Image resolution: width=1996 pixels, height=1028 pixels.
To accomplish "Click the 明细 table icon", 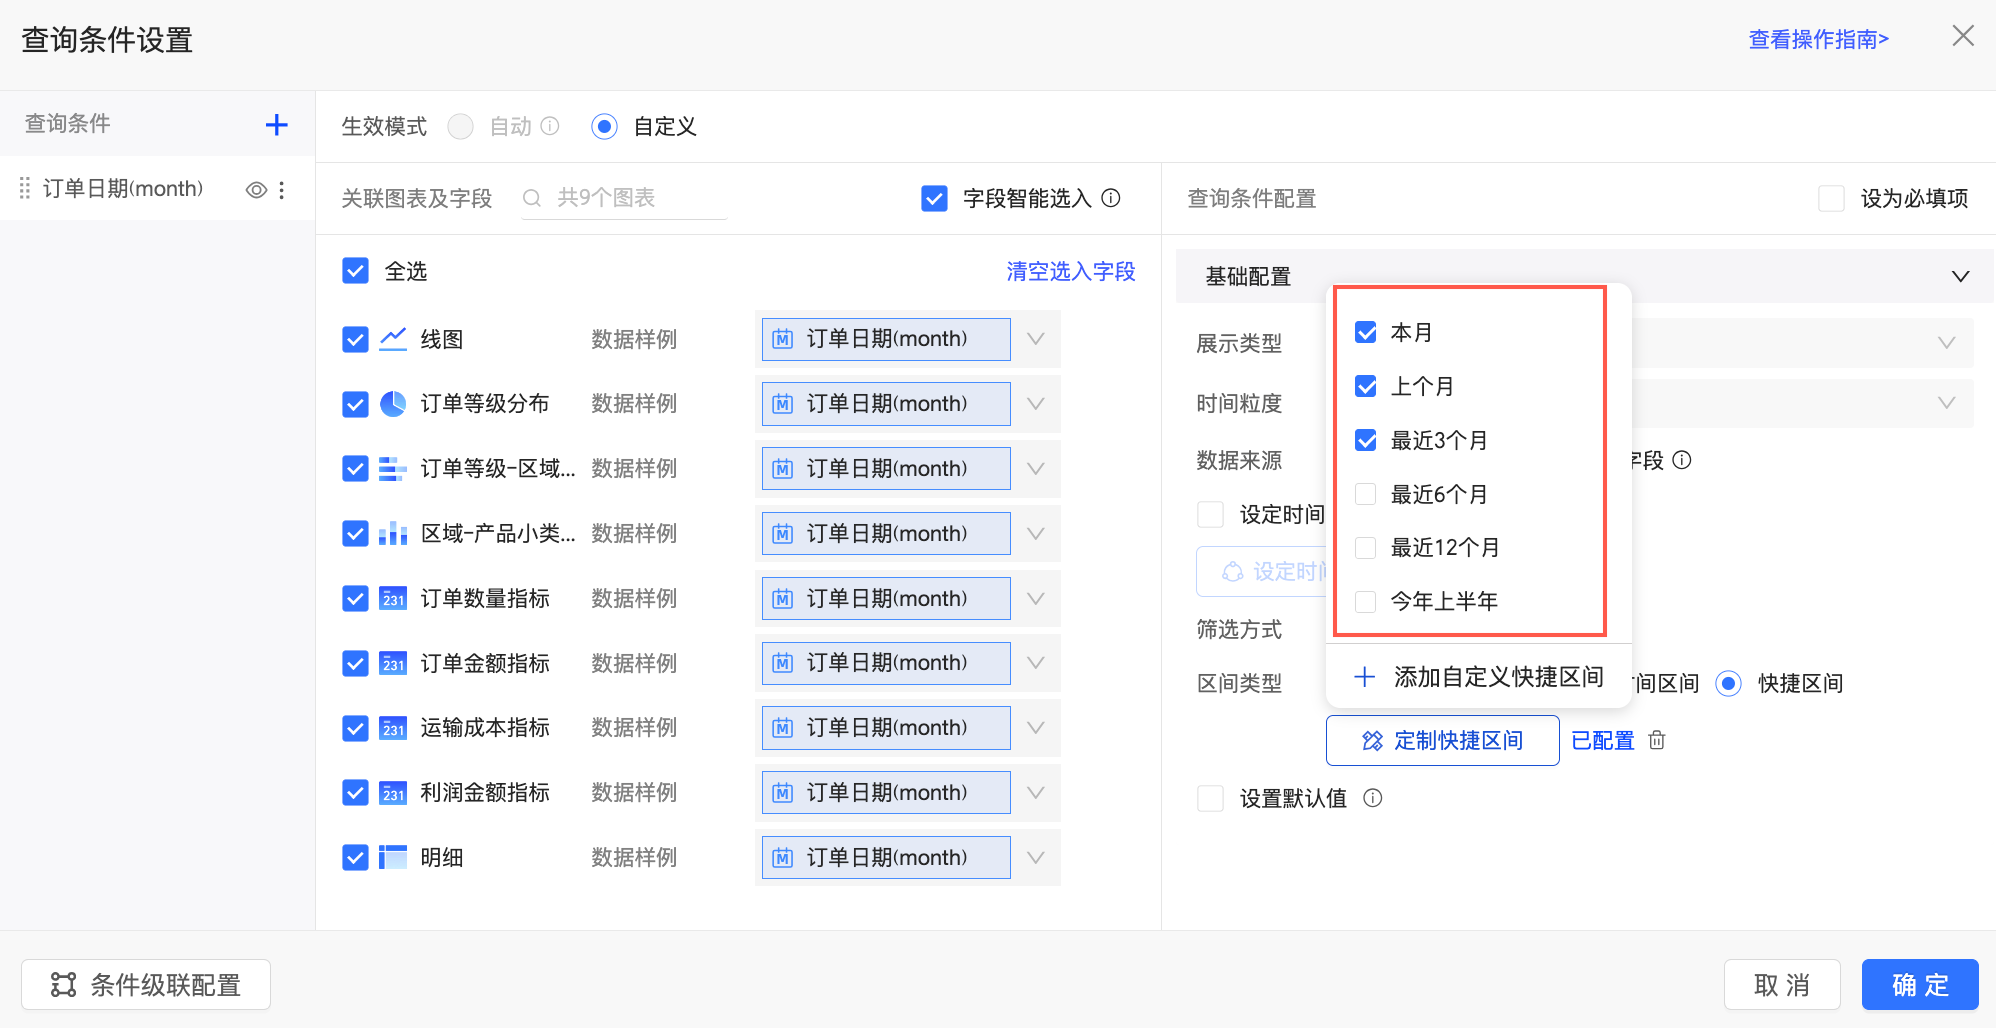I will [x=393, y=858].
